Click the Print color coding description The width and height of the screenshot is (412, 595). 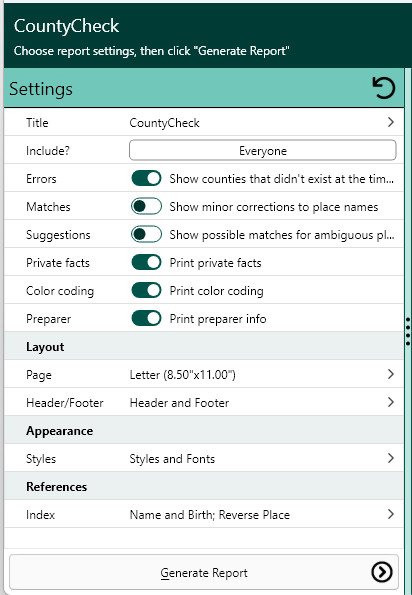(x=216, y=291)
